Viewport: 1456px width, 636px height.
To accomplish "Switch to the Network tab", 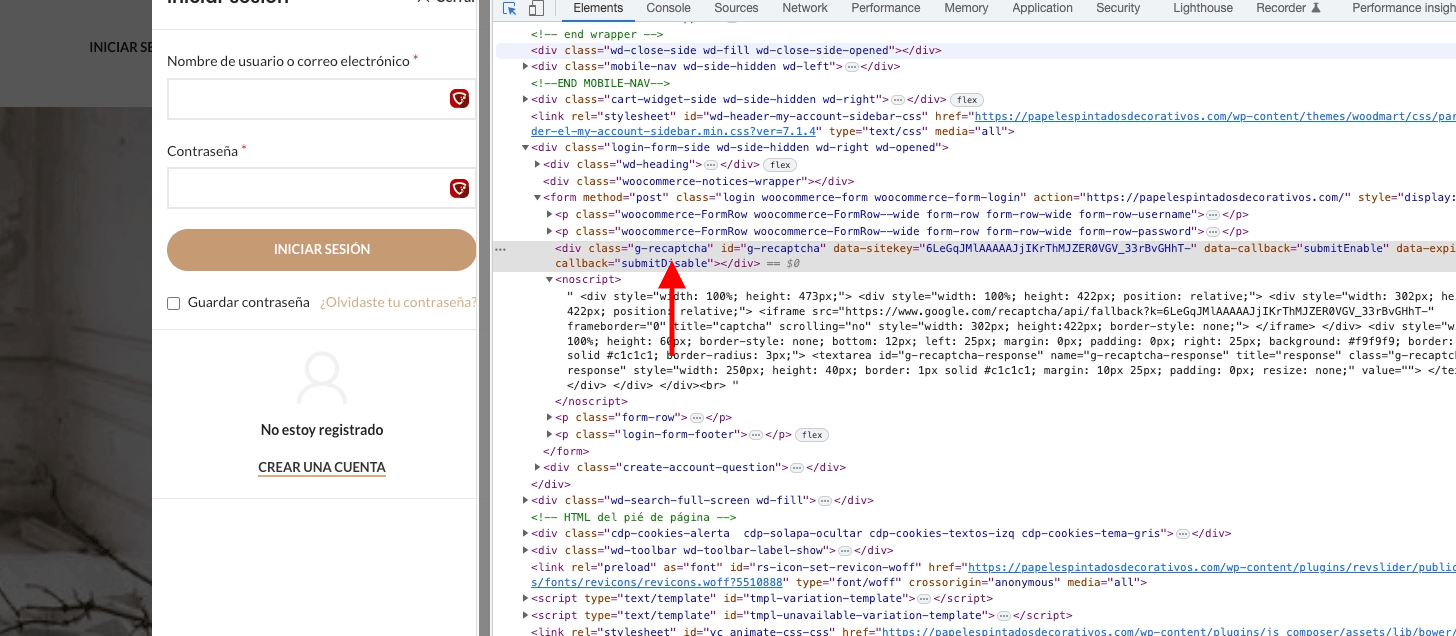I will tap(805, 9).
